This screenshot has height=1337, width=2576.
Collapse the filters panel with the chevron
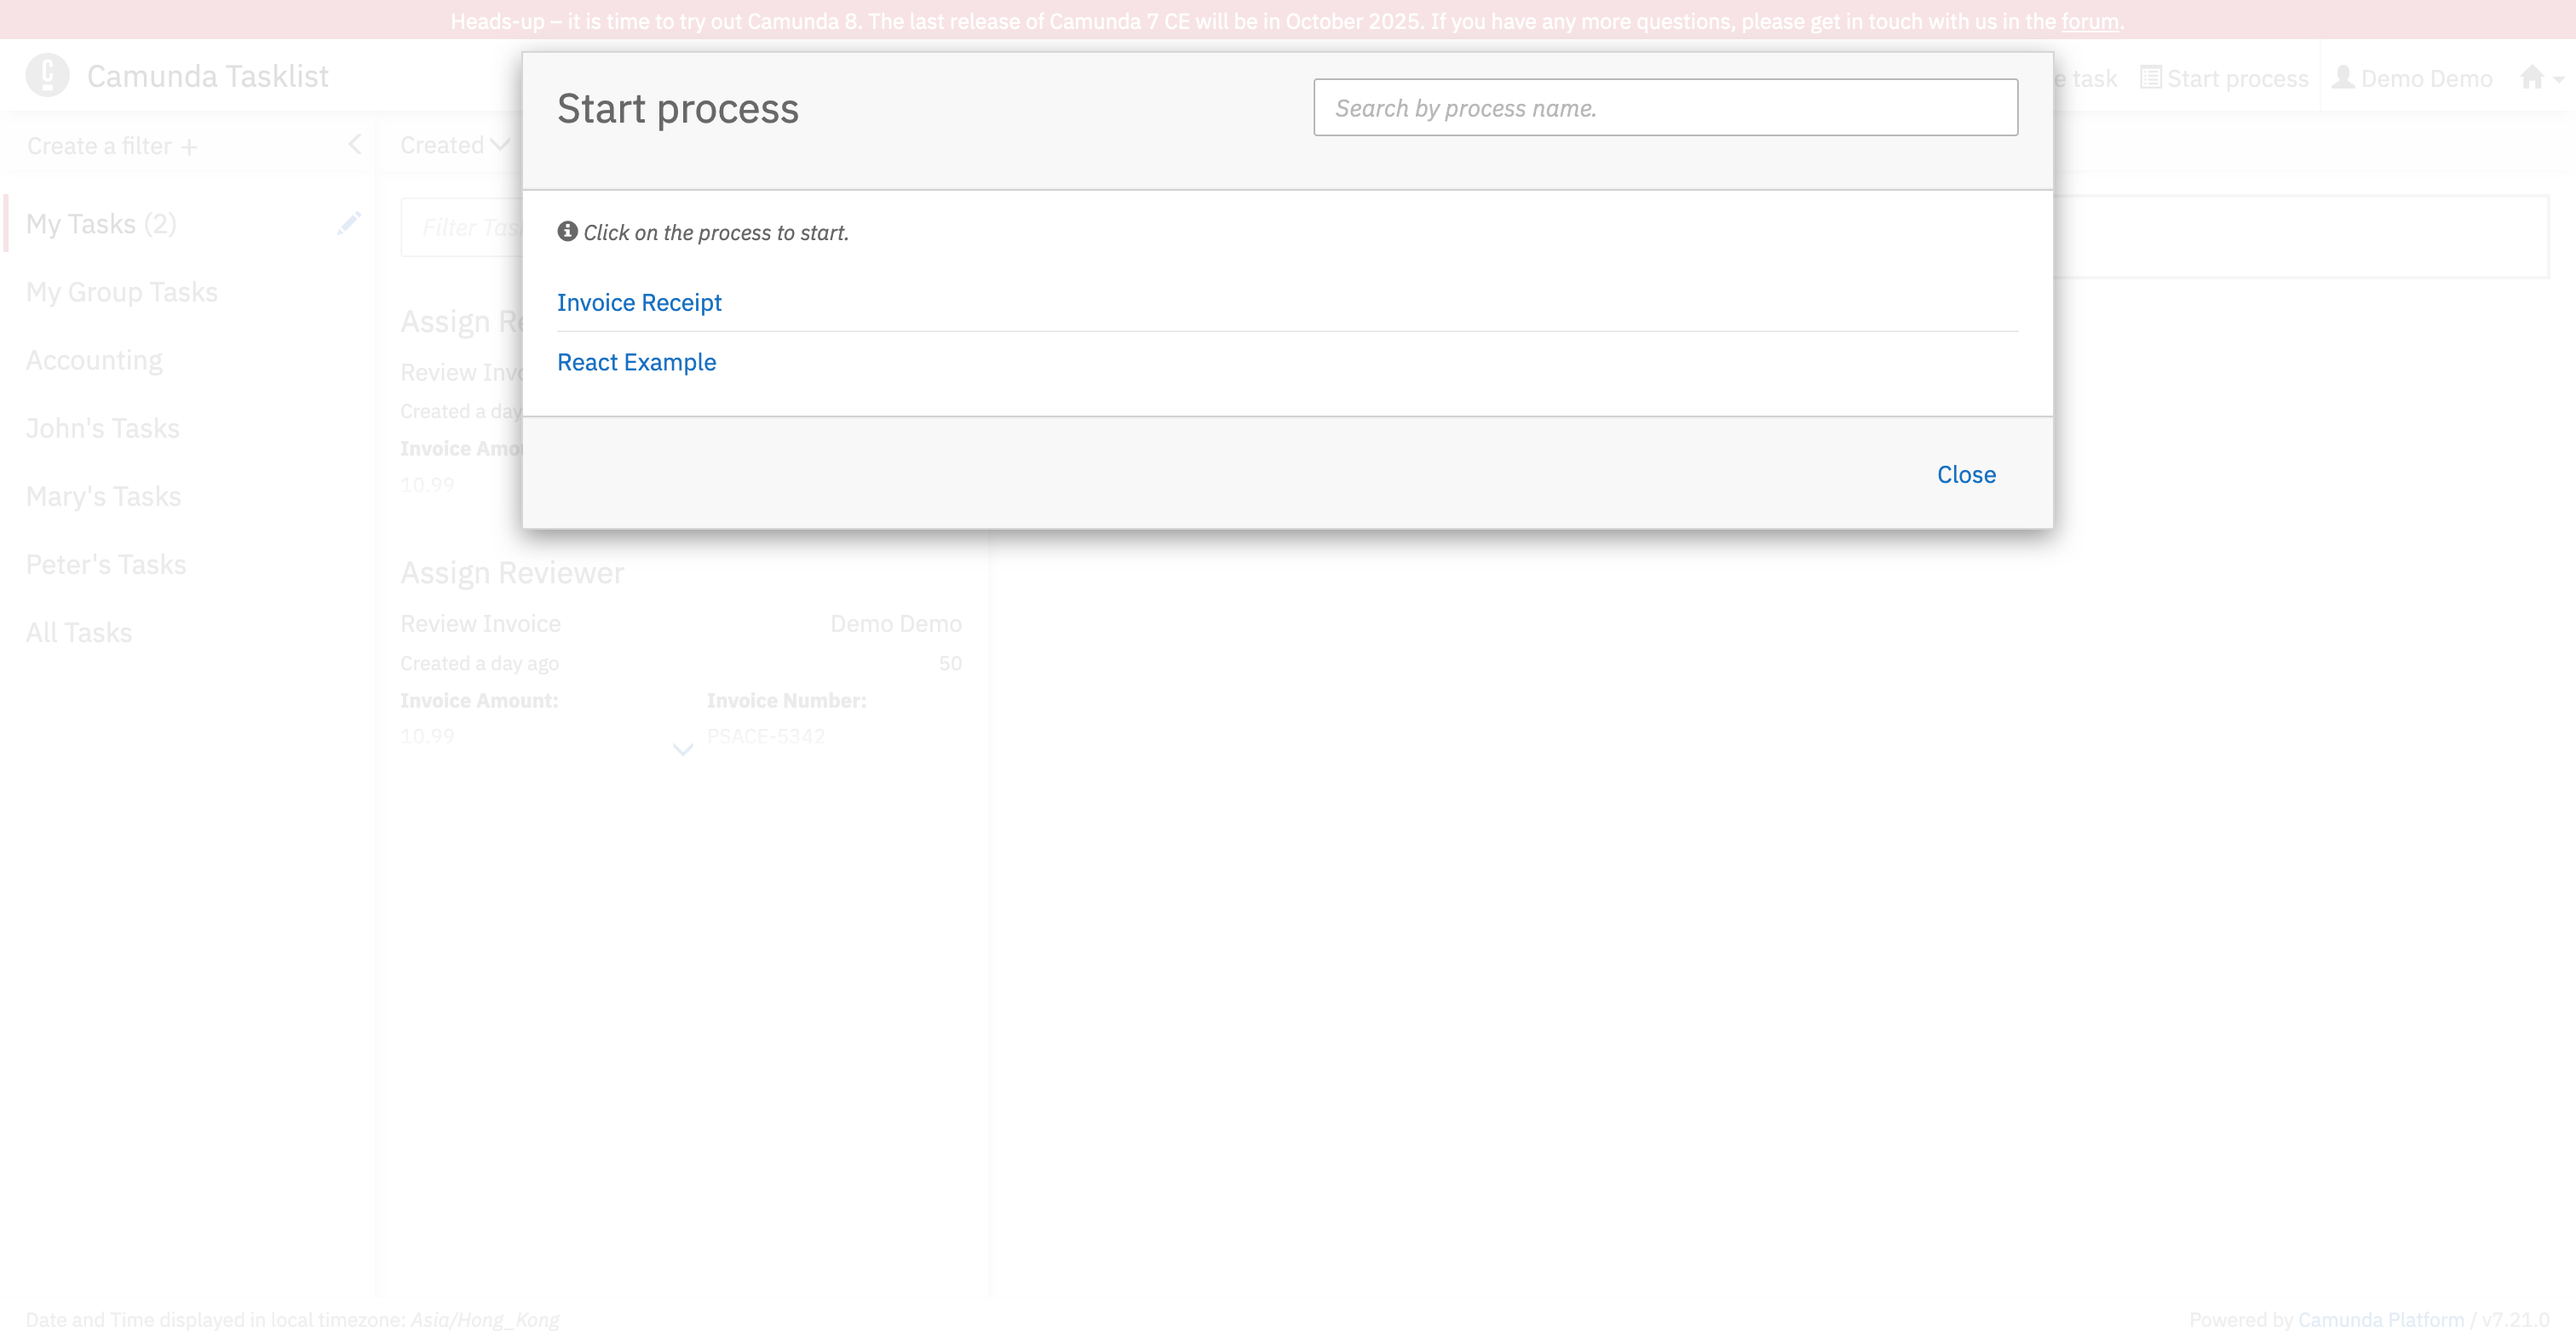(x=355, y=144)
